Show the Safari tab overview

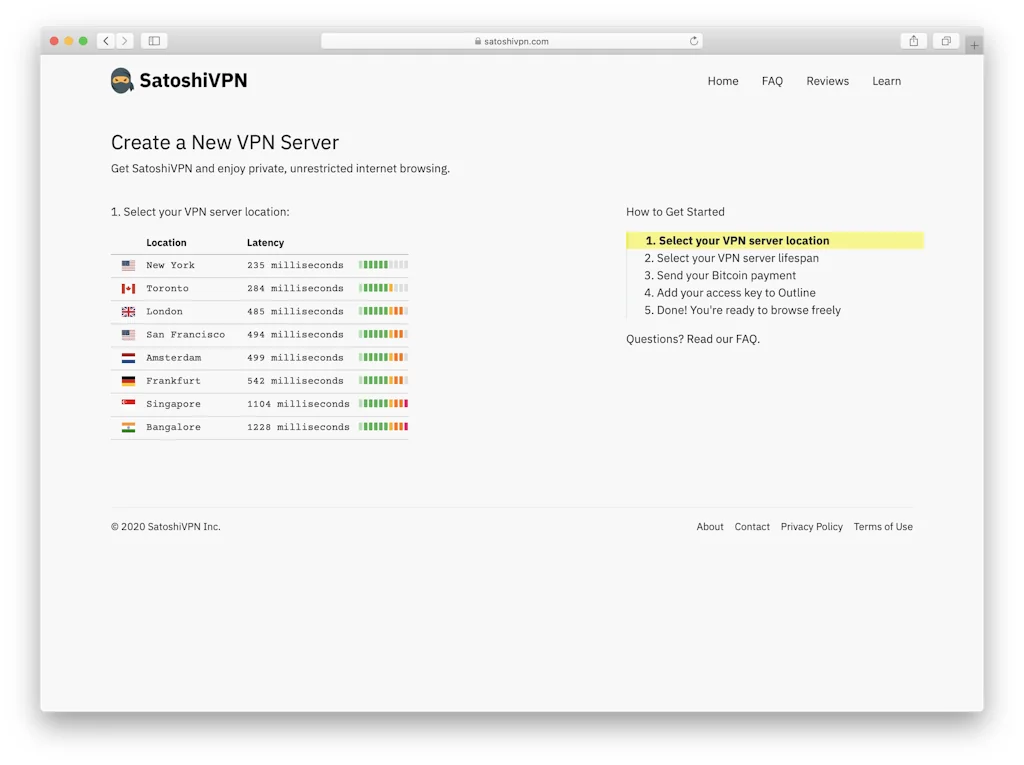945,41
